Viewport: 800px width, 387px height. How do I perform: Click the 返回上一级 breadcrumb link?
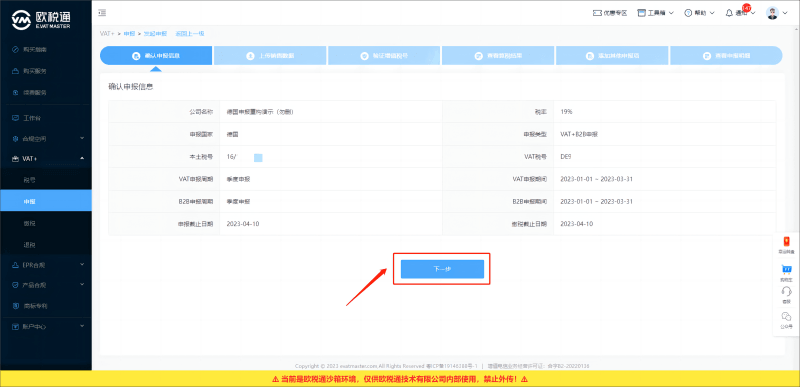coord(190,34)
